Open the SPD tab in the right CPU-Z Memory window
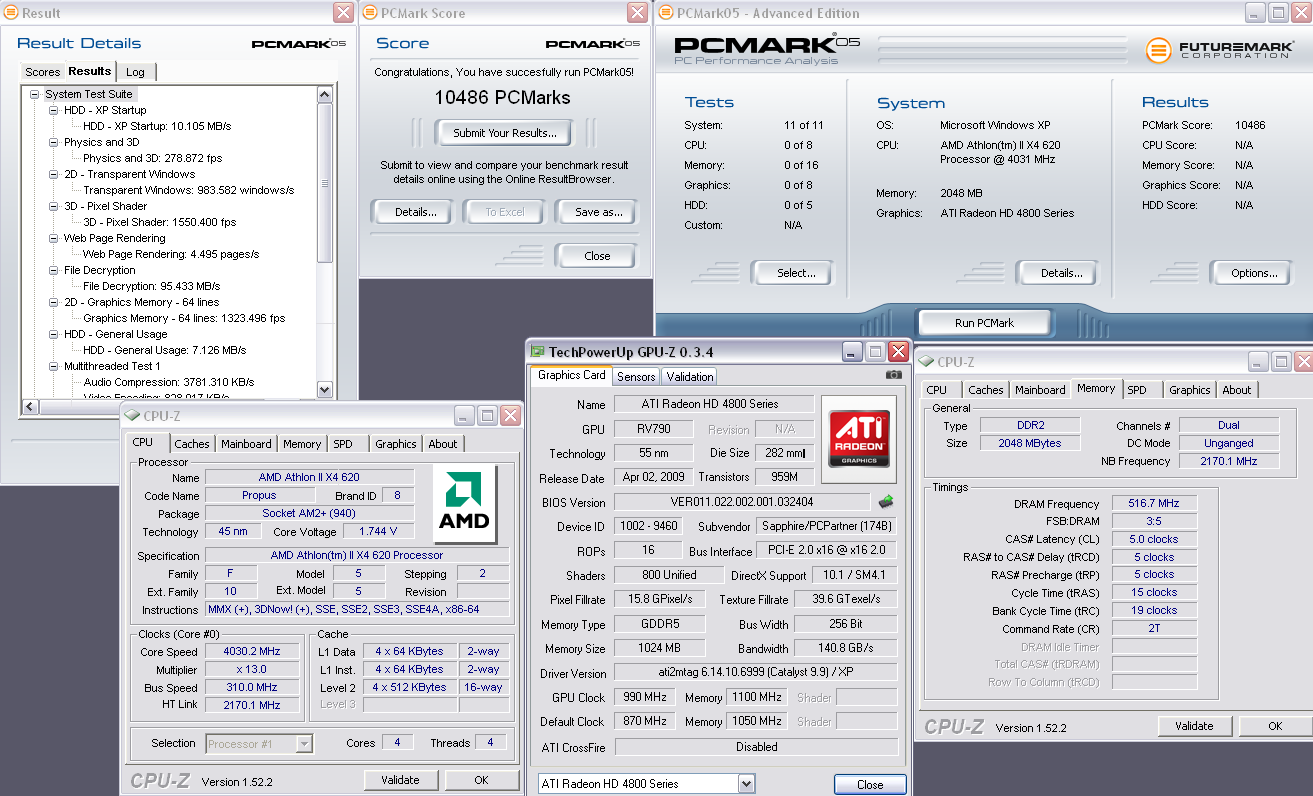Viewport: 1313px width, 796px height. click(1137, 390)
